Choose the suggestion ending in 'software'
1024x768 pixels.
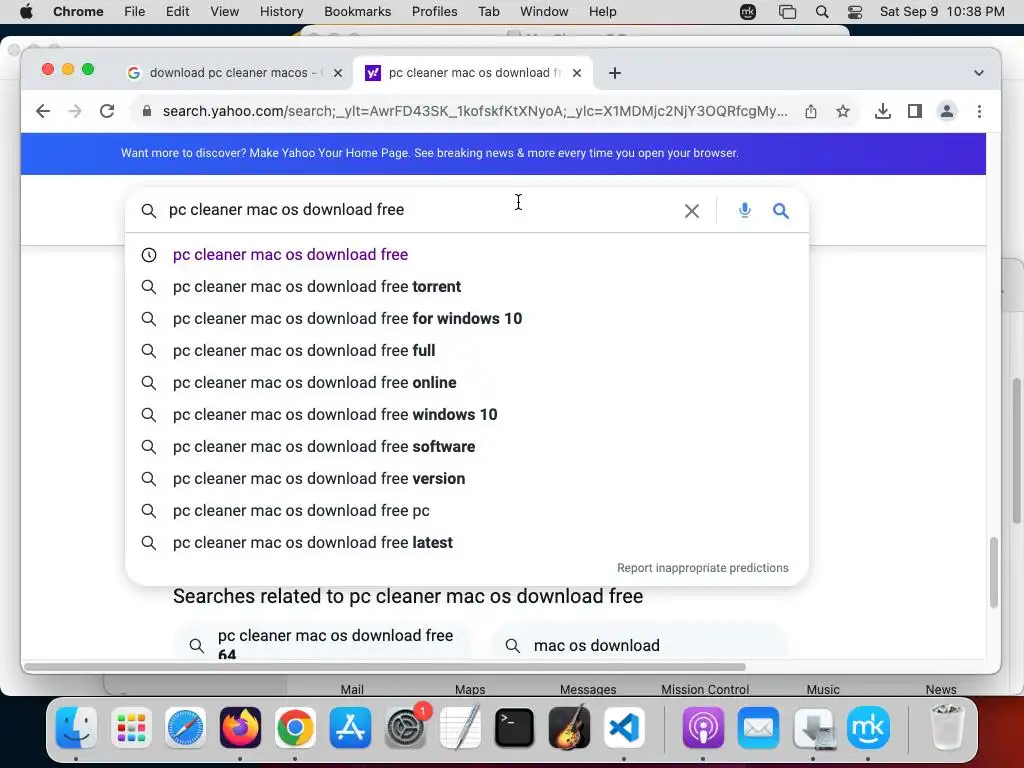(x=467, y=447)
